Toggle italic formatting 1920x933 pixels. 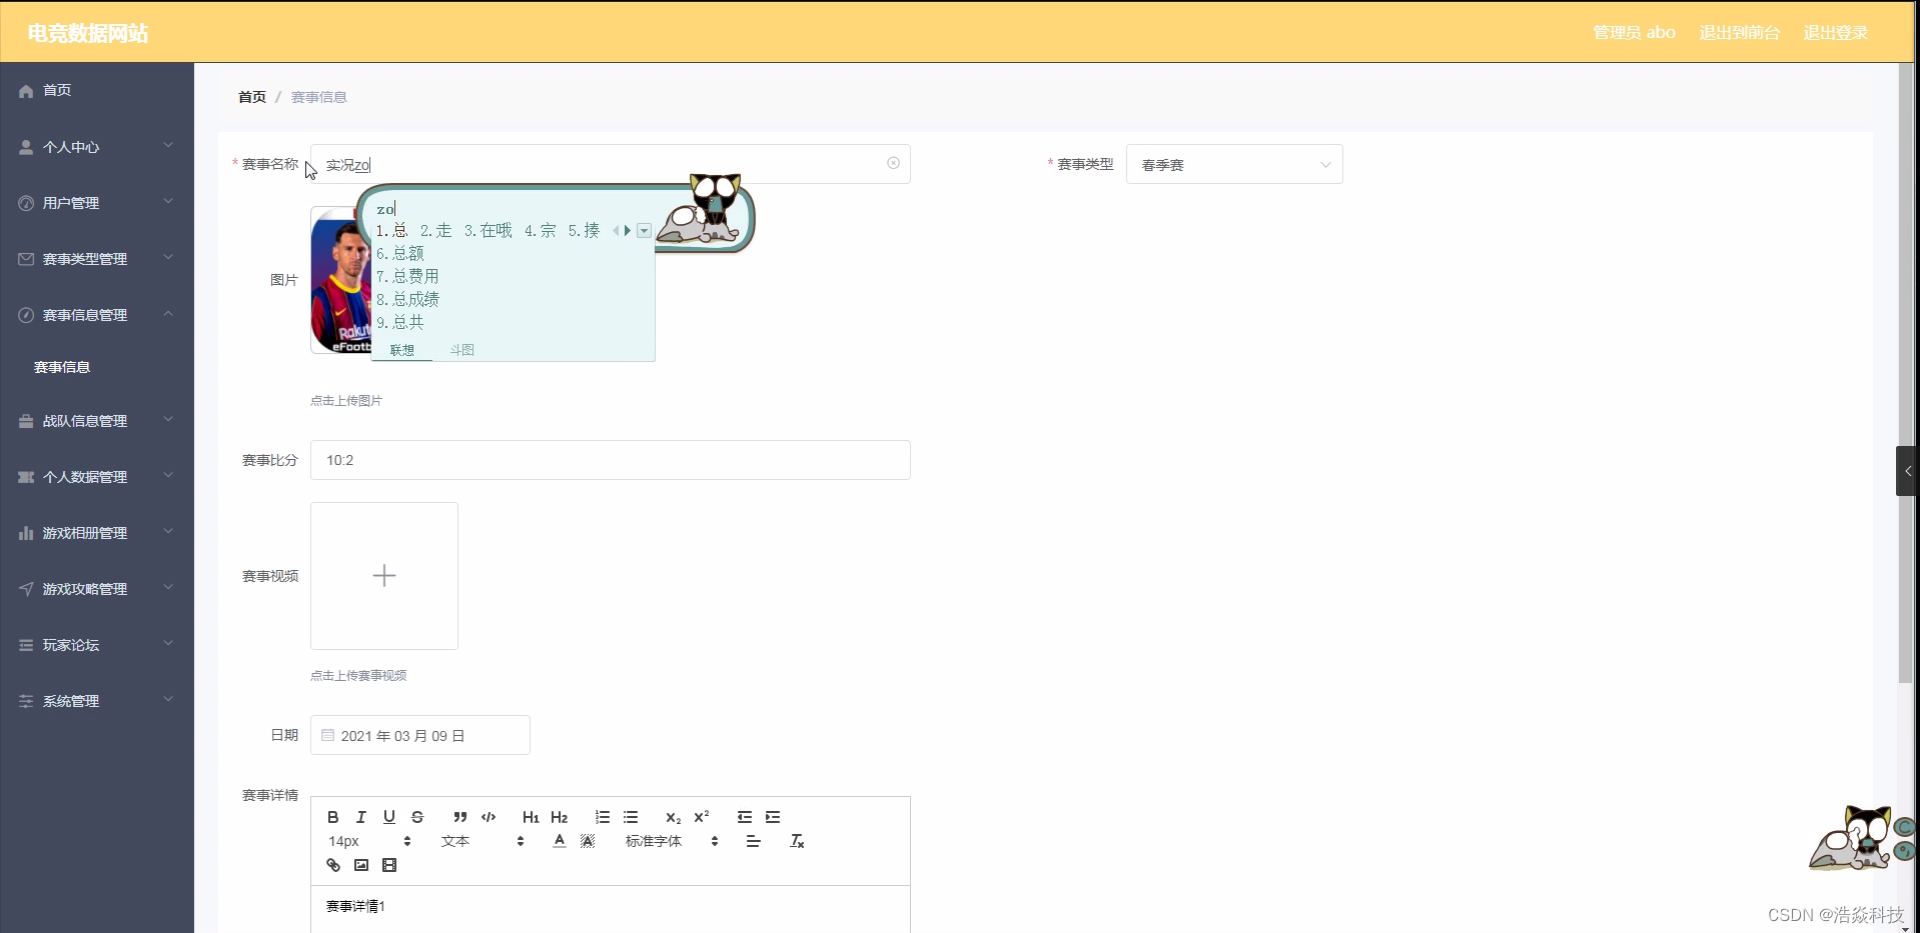361,817
